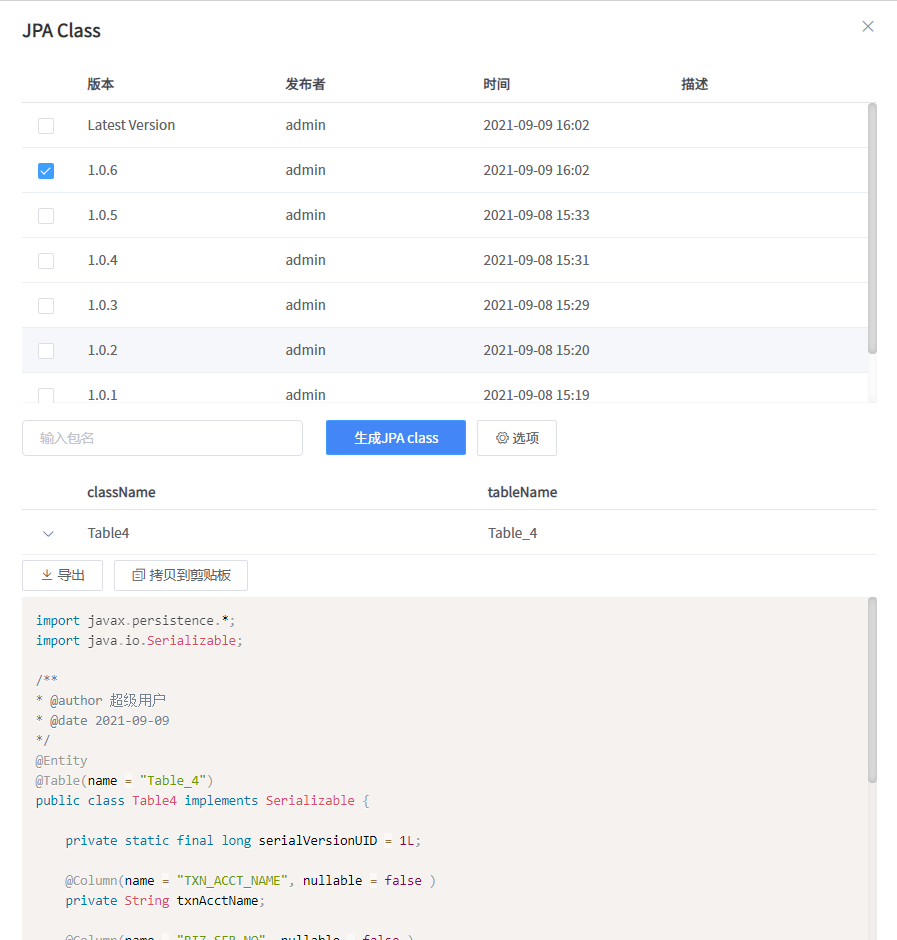This screenshot has height=940, width=897.
Task: Tick the Latest Version checkbox
Action: [x=46, y=126]
